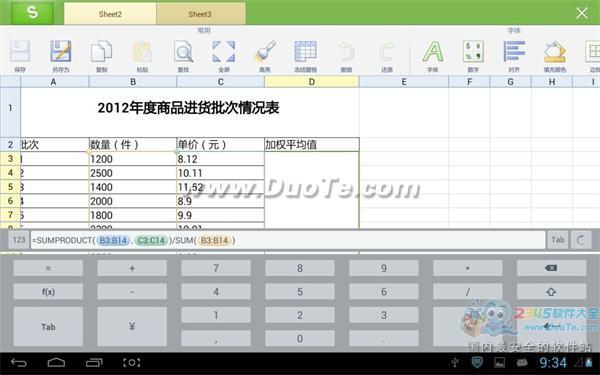Switch to the Sheet3 tab
Viewport: 600px width, 375px height.
coord(200,14)
